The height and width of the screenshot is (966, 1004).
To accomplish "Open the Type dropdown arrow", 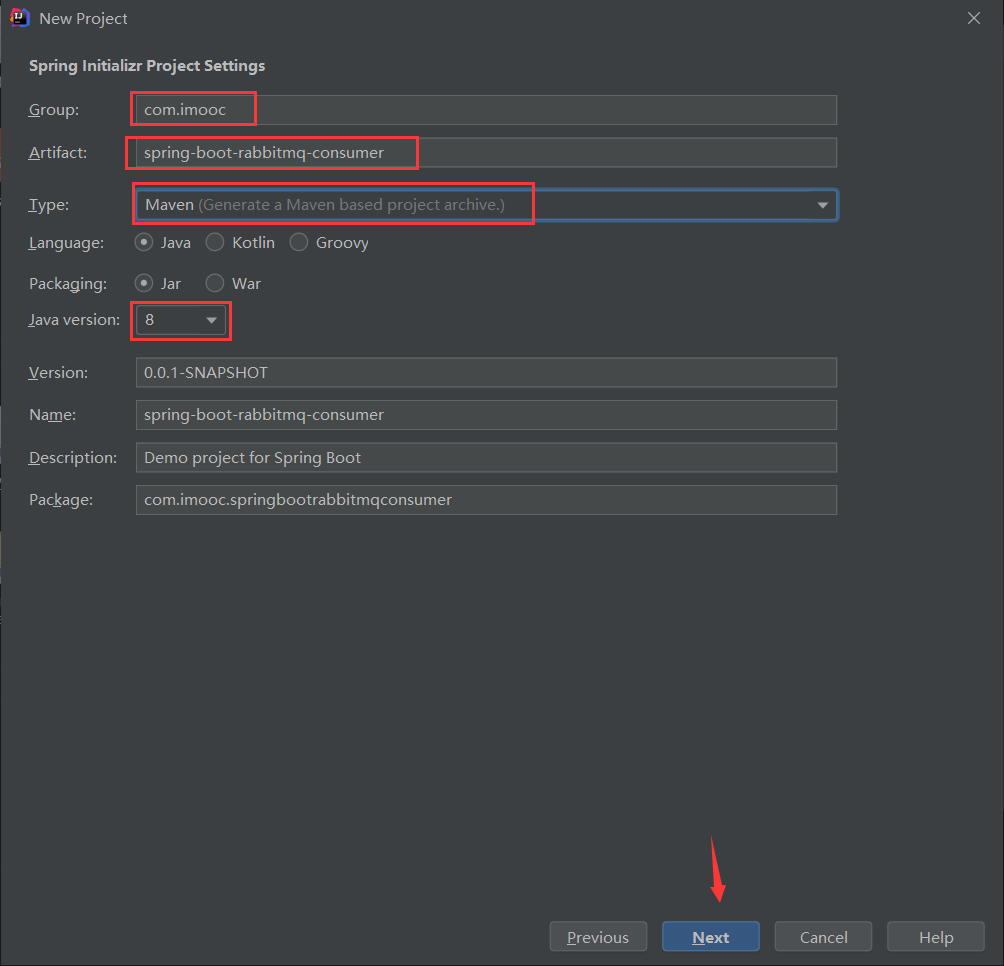I will (x=822, y=205).
